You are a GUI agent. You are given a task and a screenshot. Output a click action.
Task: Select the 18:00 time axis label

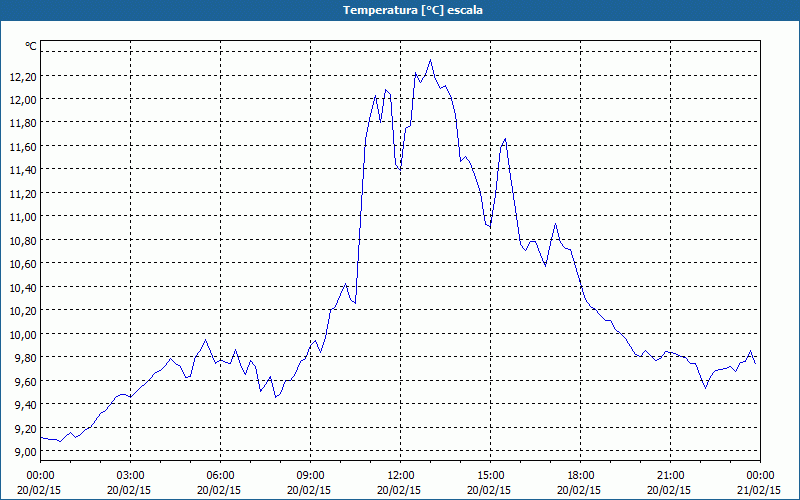point(581,476)
